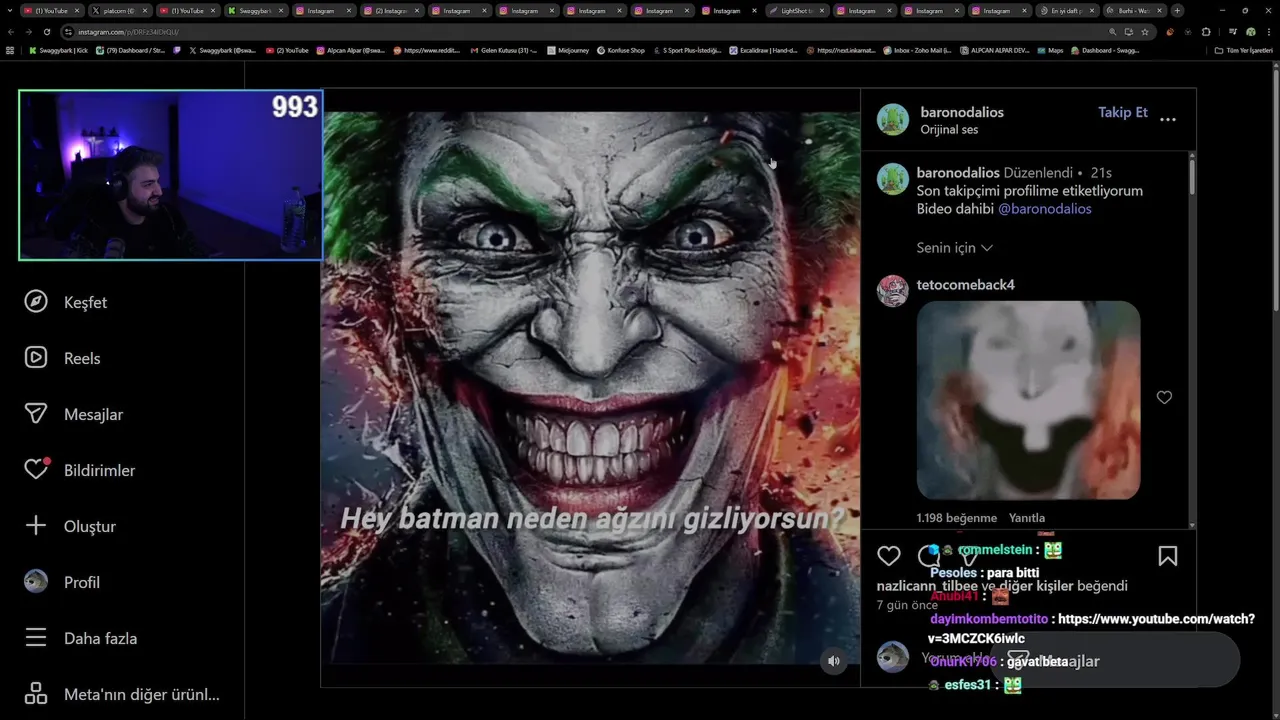Open the GIF in tetocomeback4's comment

point(1028,400)
